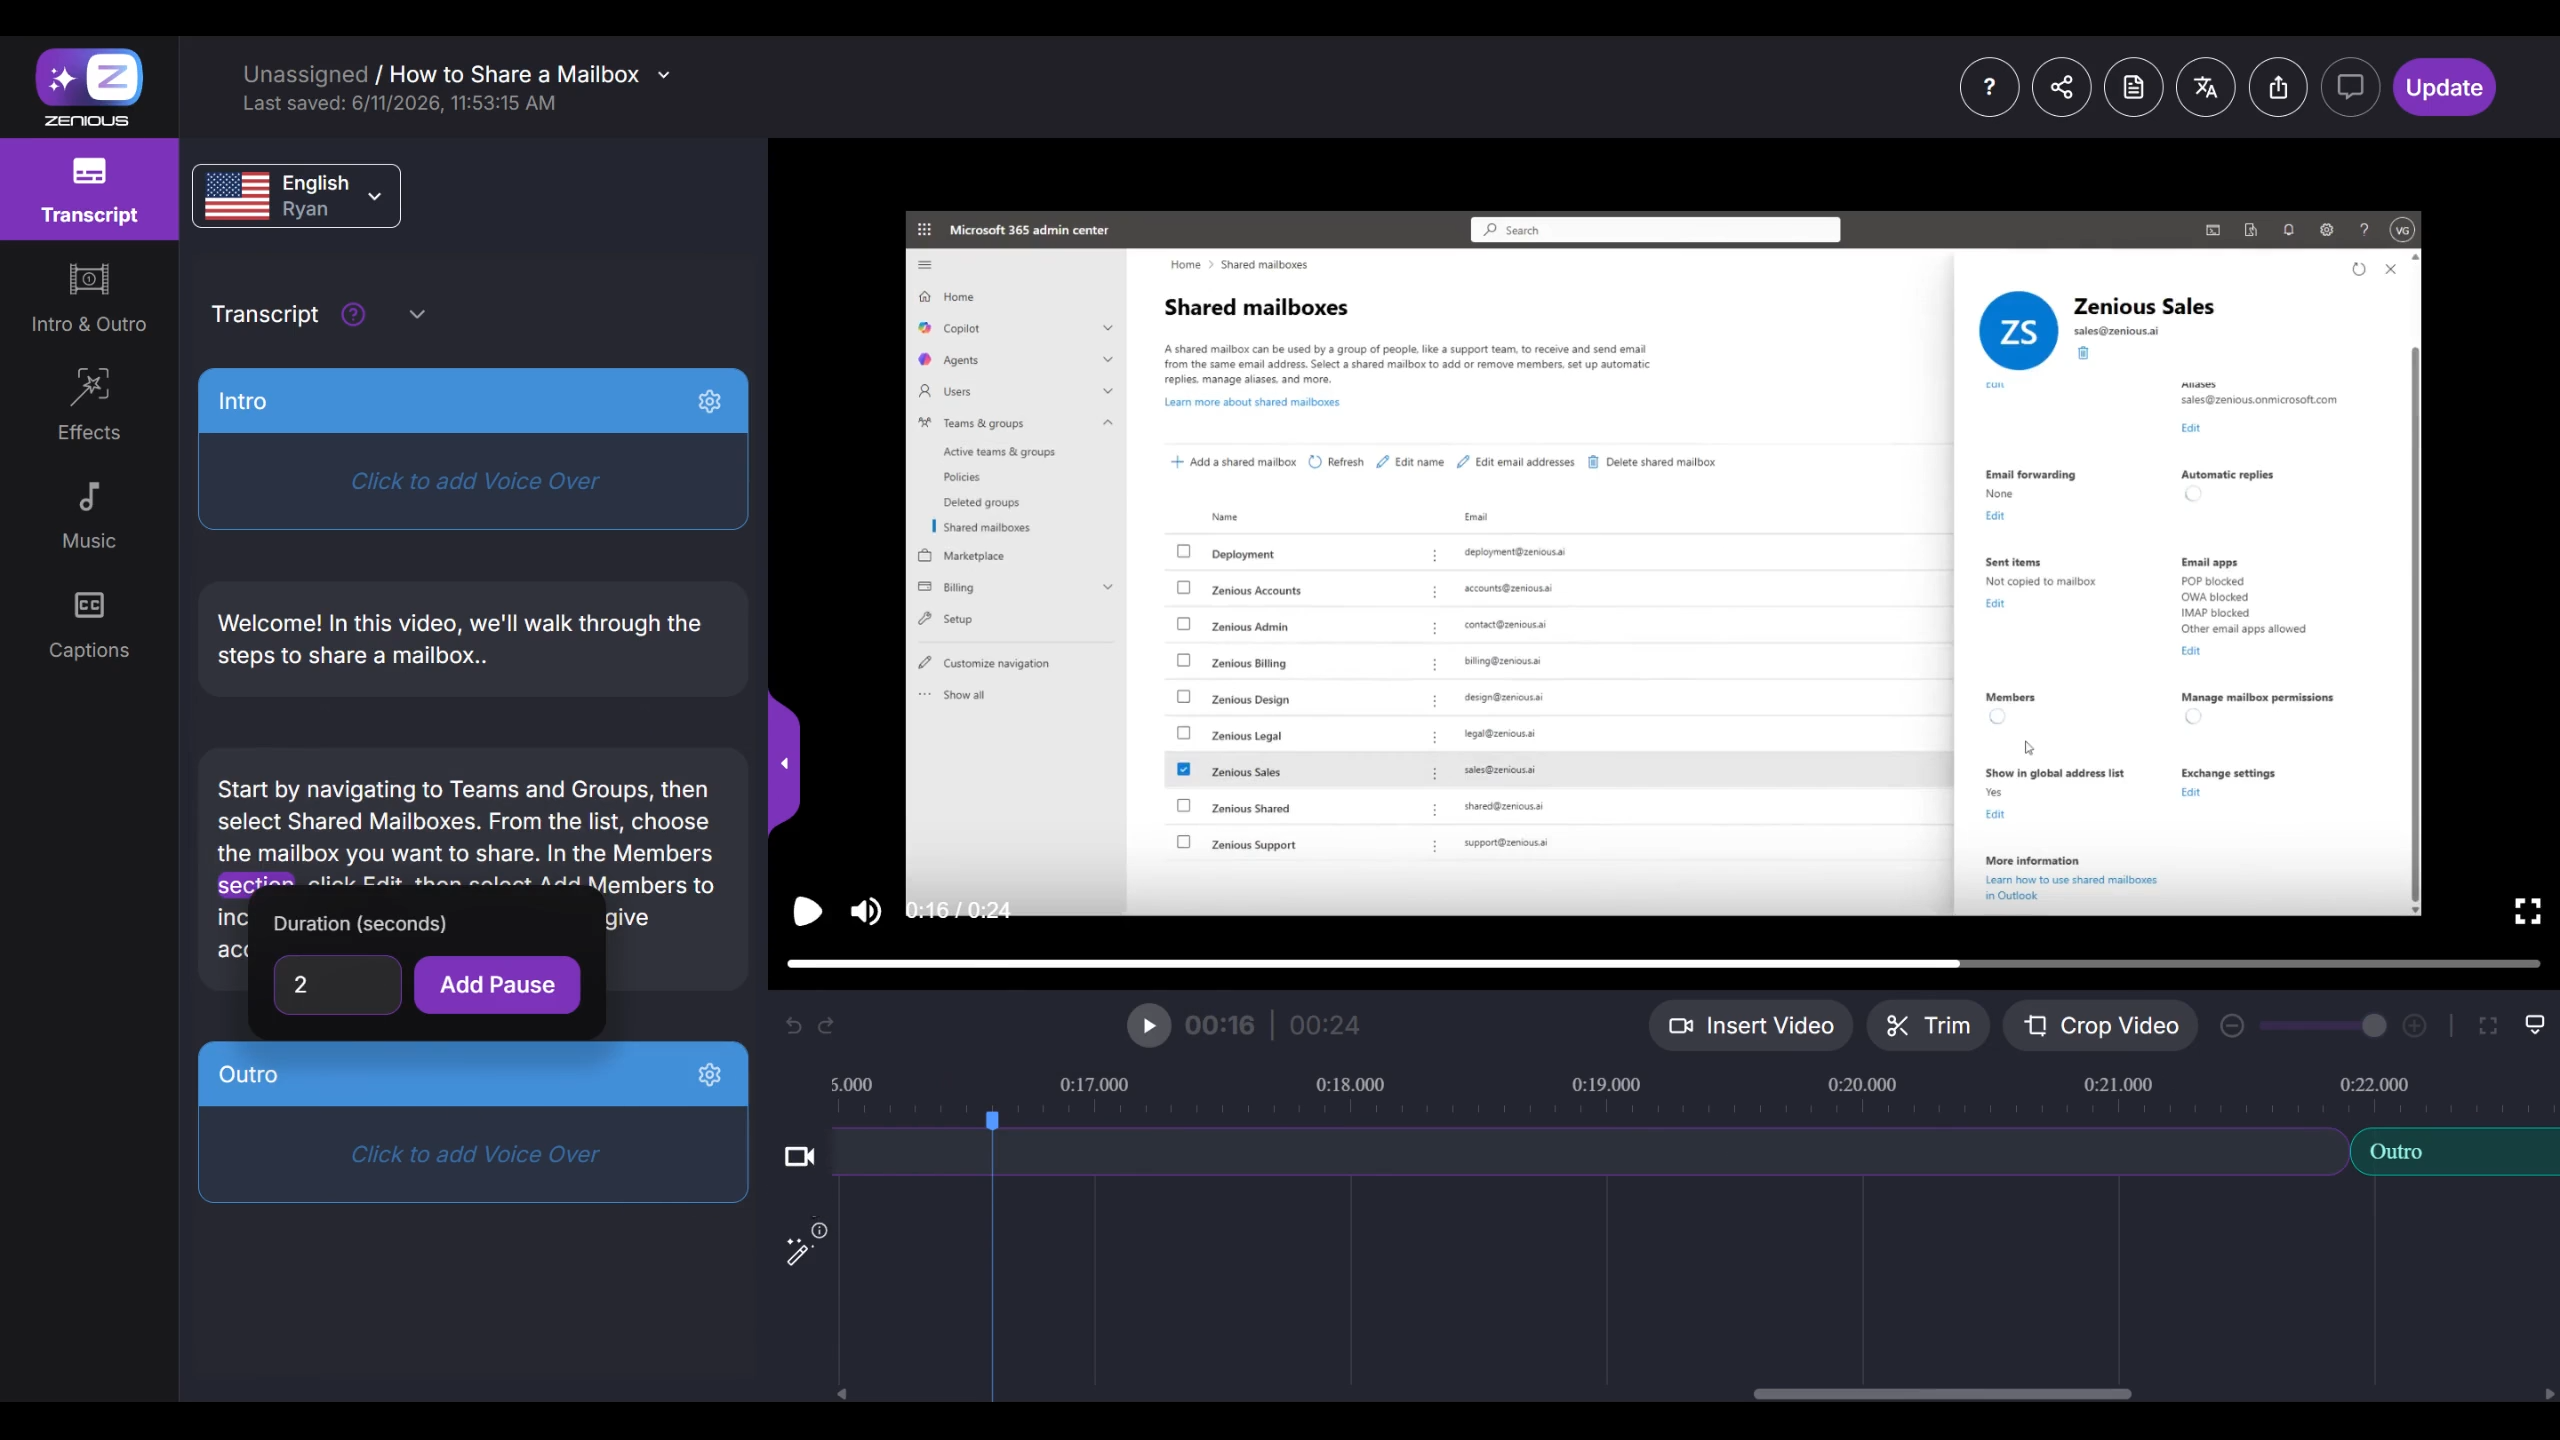Check the Zenious Support mailbox checkbox
The image size is (2560, 1440).
(1184, 842)
